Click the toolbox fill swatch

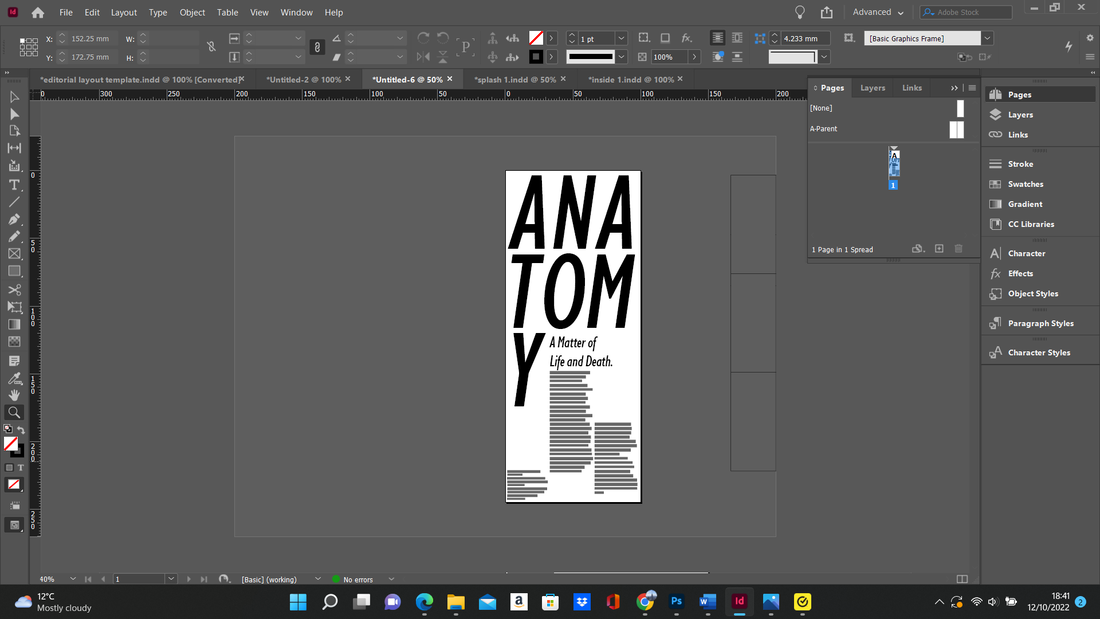[x=11, y=444]
